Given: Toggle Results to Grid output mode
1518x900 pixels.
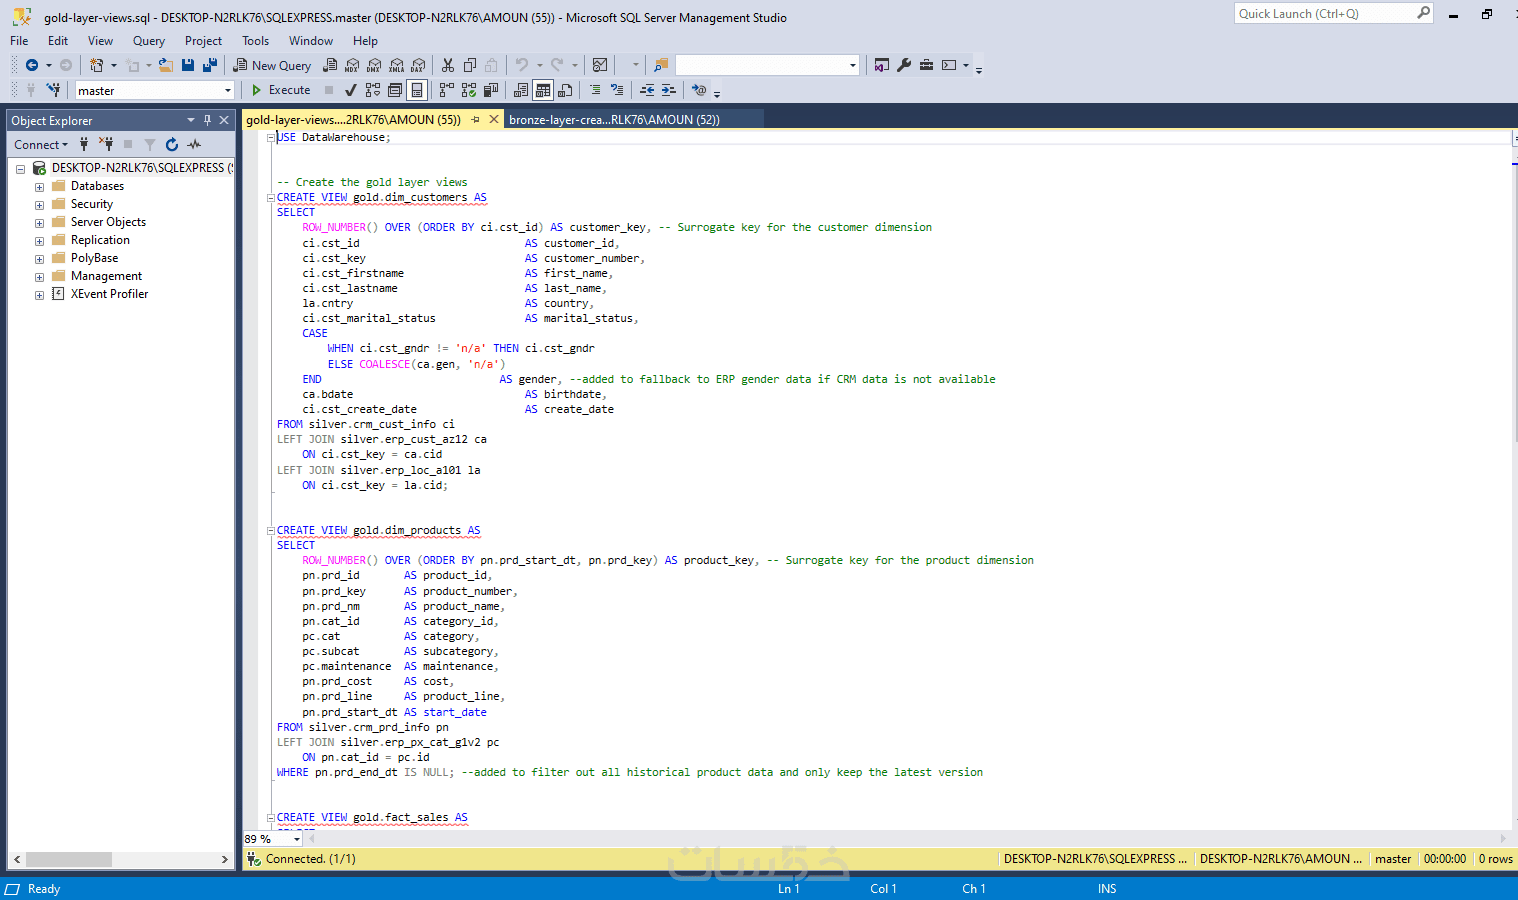Looking at the screenshot, I should click(x=543, y=90).
